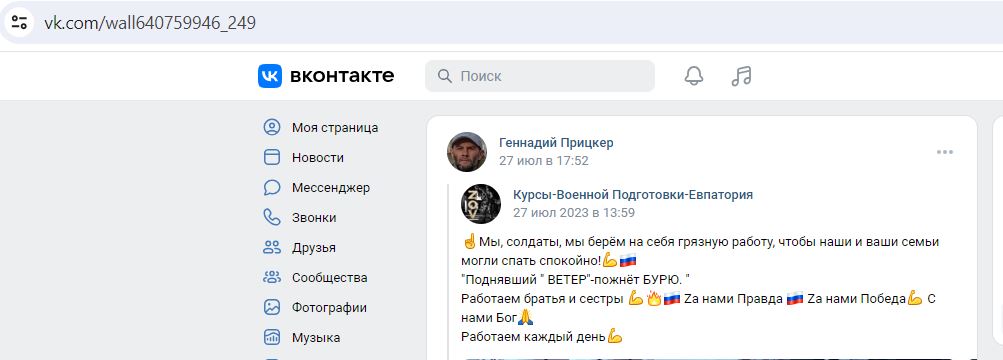The image size is (1003, 360).
Task: Open Геннадий Прицкер profile link
Action: [556, 143]
